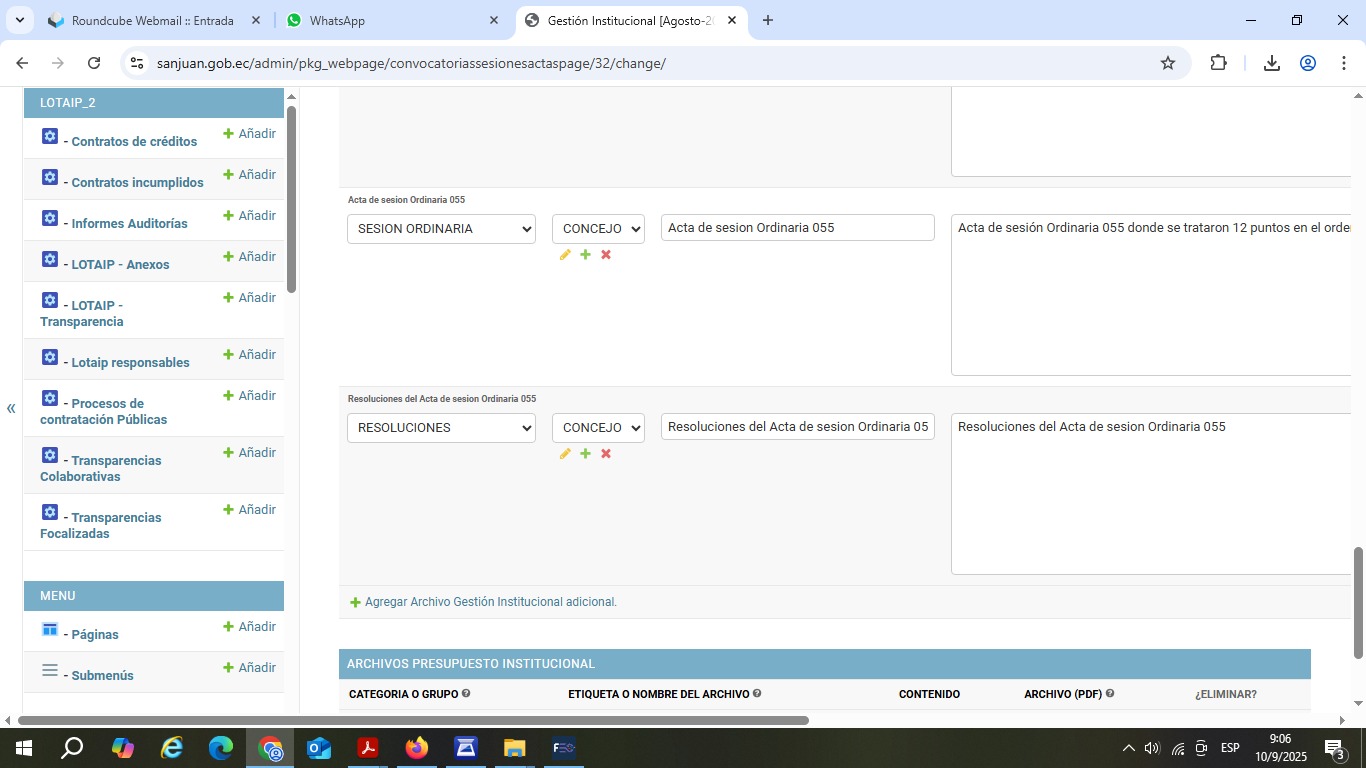1366x768 pixels.
Task: Click Agregar Archivo Gestión Institucional adicional link
Action: [x=490, y=602]
